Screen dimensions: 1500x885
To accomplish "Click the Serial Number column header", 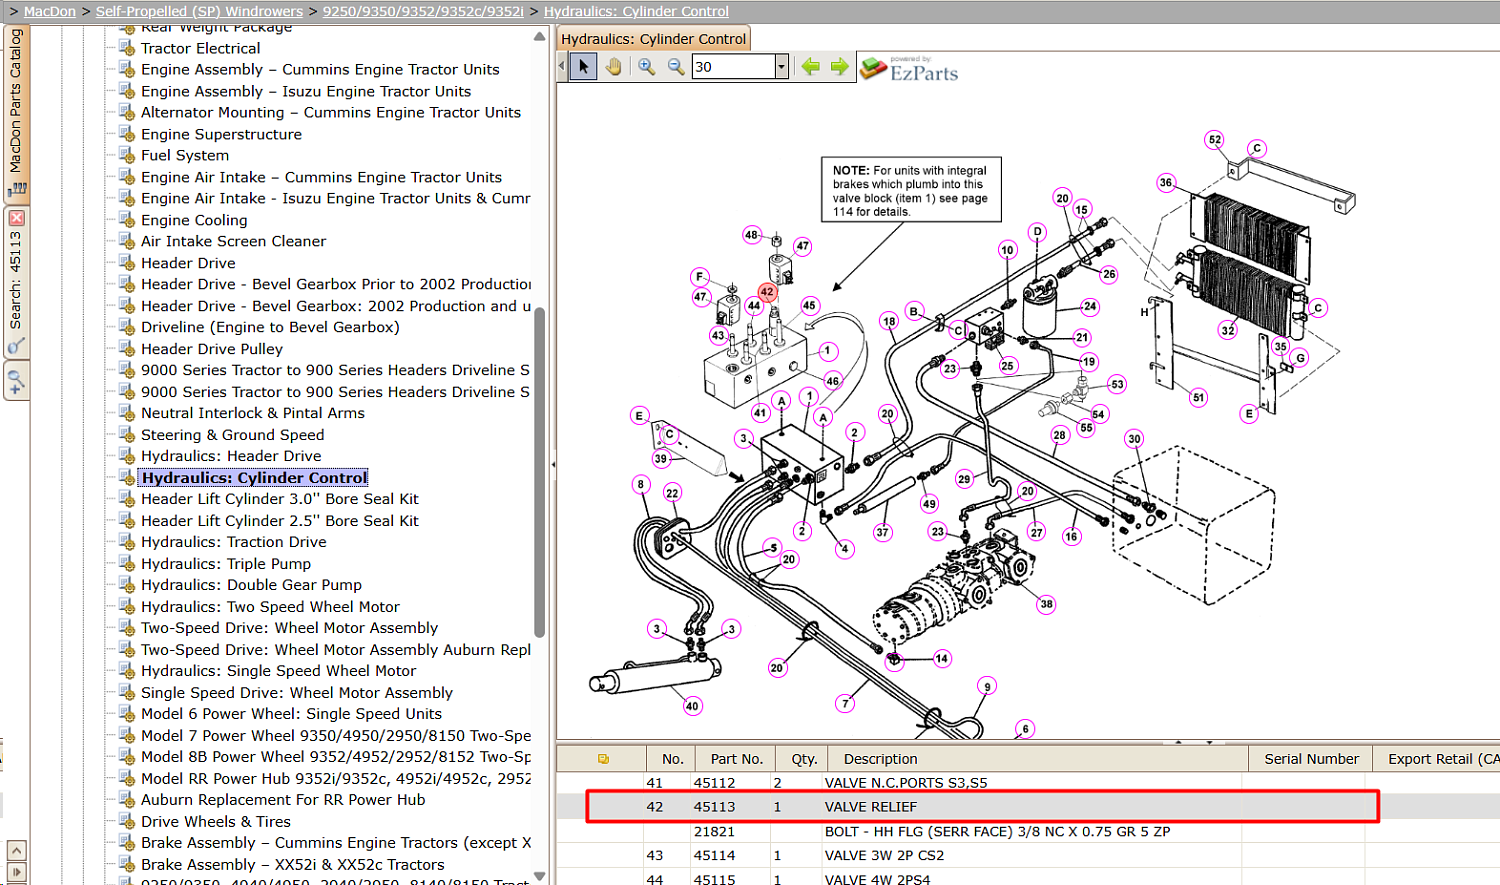I will click(x=1311, y=759).
